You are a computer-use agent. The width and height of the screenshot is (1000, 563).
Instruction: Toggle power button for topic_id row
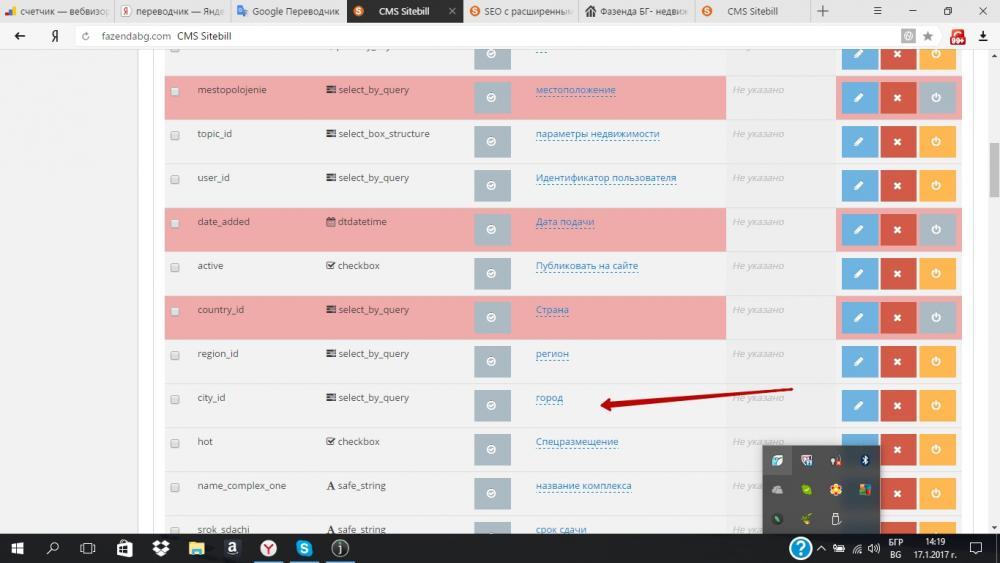pyautogui.click(x=936, y=142)
